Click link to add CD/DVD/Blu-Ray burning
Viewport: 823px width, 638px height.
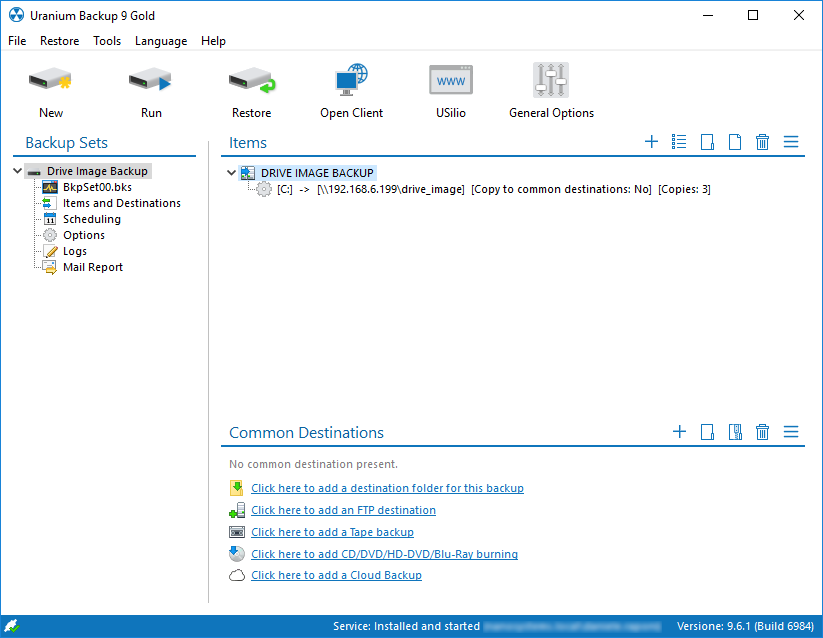pos(384,554)
